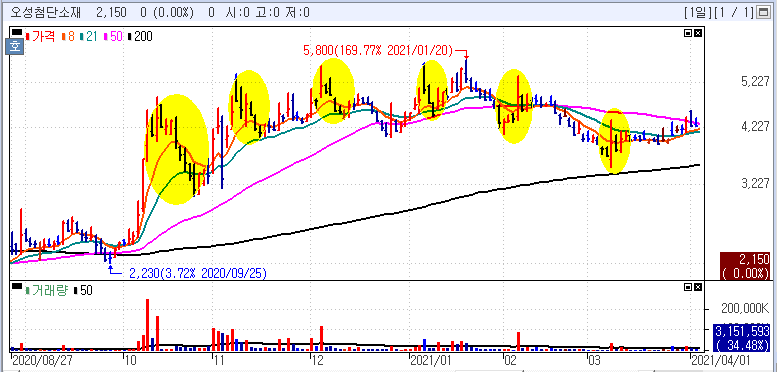Select the red 가격 legend entry
The height and width of the screenshot is (372, 777).
41,36
